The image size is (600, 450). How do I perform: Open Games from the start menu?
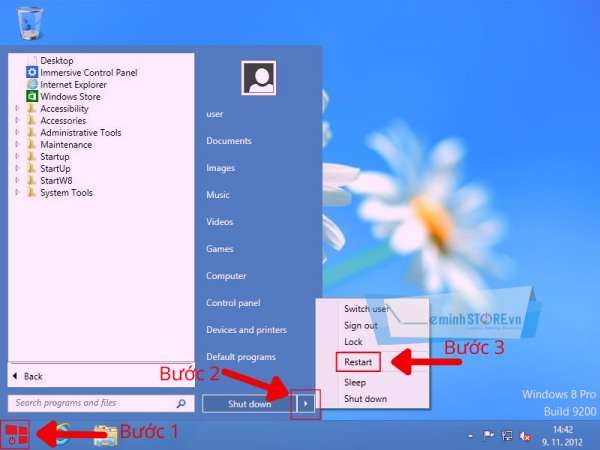[x=220, y=249]
